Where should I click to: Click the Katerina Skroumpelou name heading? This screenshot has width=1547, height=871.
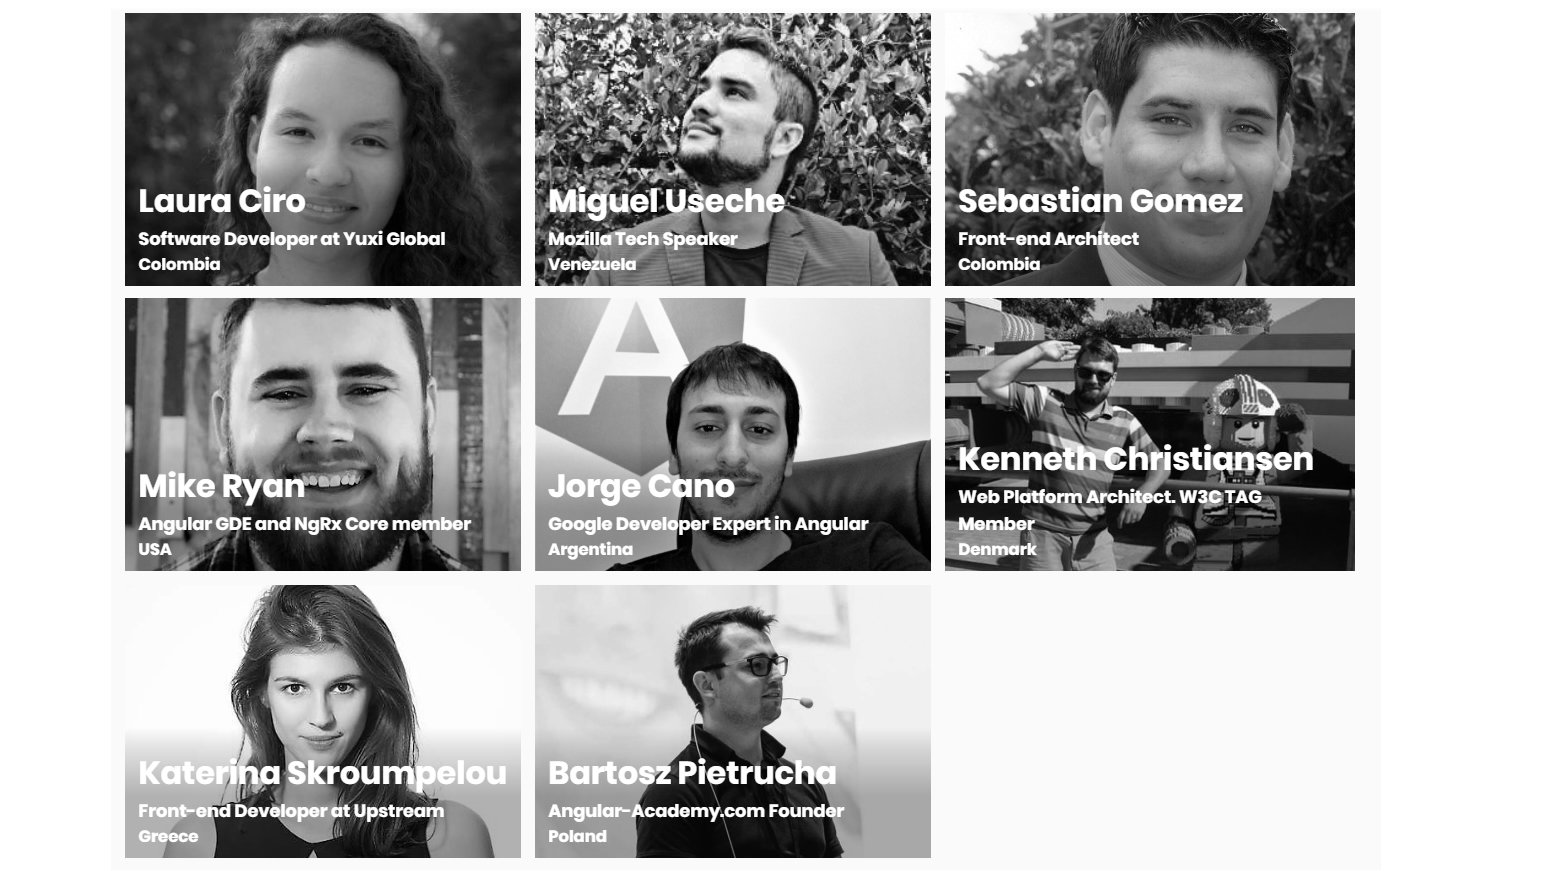coord(322,773)
